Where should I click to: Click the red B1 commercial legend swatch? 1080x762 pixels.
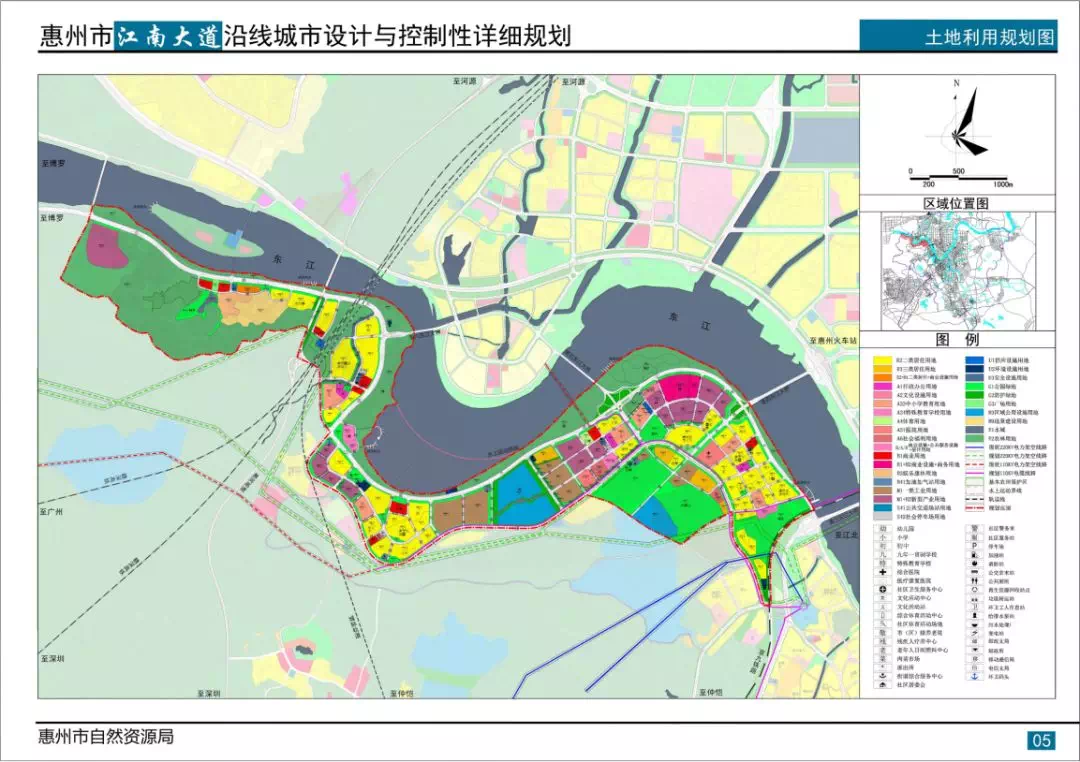coord(882,455)
